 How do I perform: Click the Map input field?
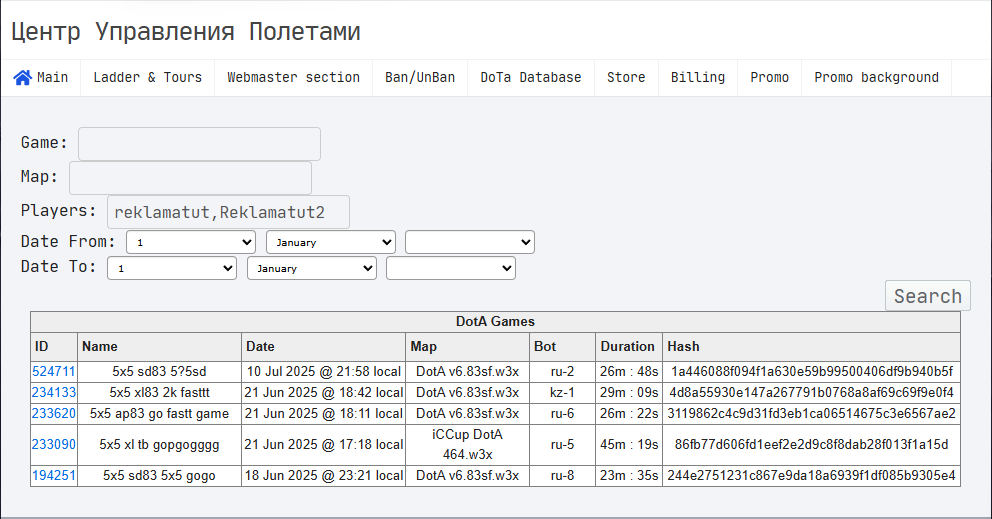[x=190, y=178]
